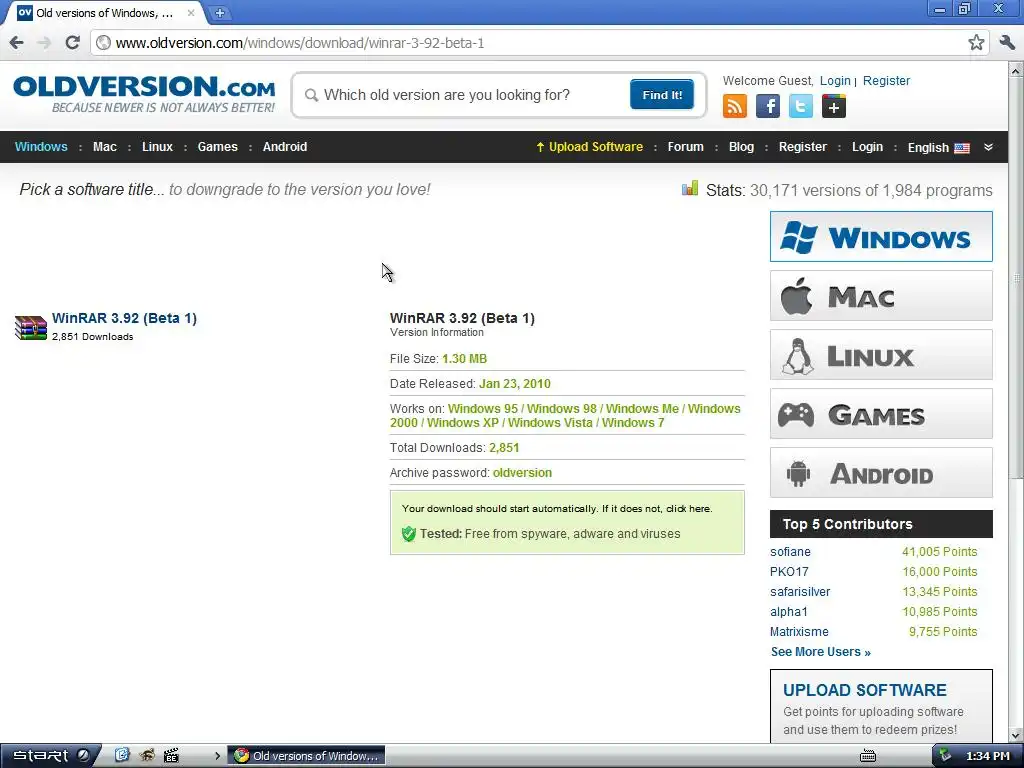Click Login link beside Welcome Guest
The height and width of the screenshot is (768, 1024).
835,81
